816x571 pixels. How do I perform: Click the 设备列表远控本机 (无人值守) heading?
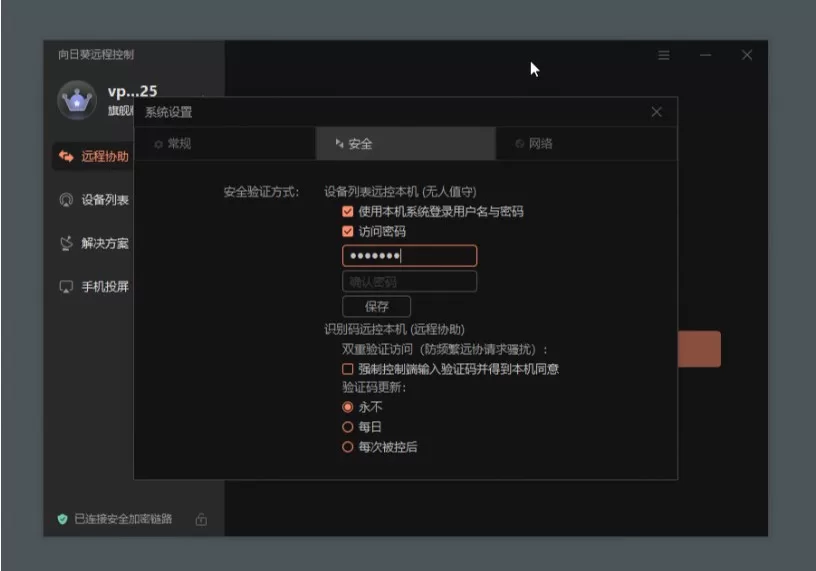click(400, 192)
